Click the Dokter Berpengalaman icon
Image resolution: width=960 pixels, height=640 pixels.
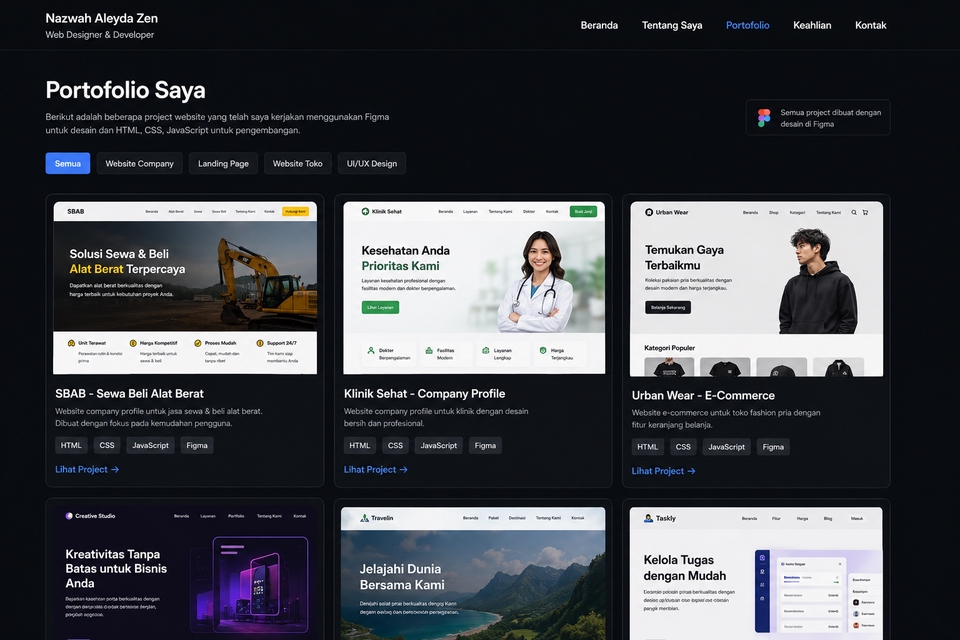point(370,351)
